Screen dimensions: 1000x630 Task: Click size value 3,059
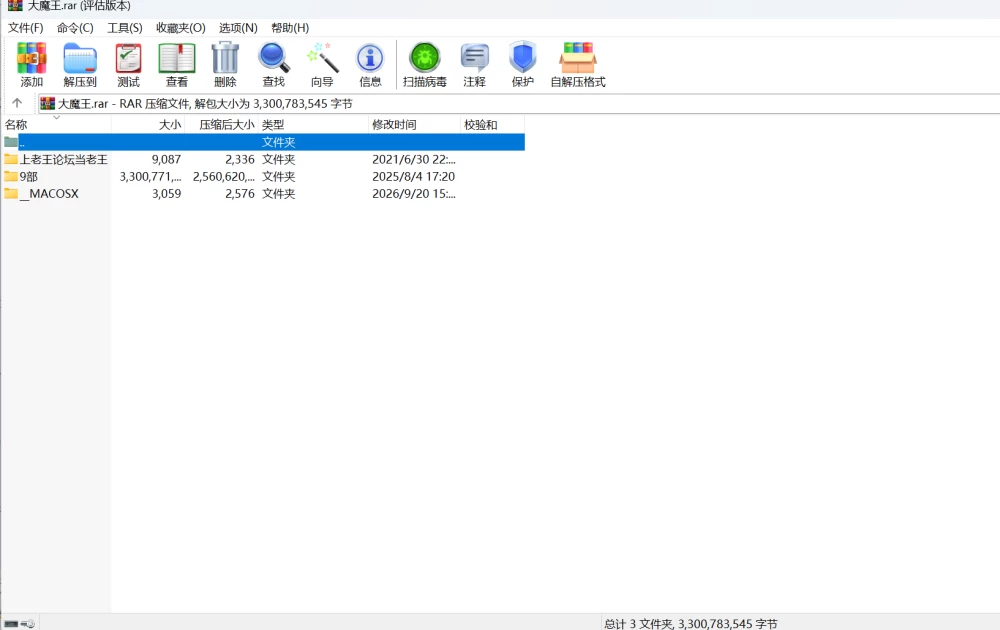166,194
